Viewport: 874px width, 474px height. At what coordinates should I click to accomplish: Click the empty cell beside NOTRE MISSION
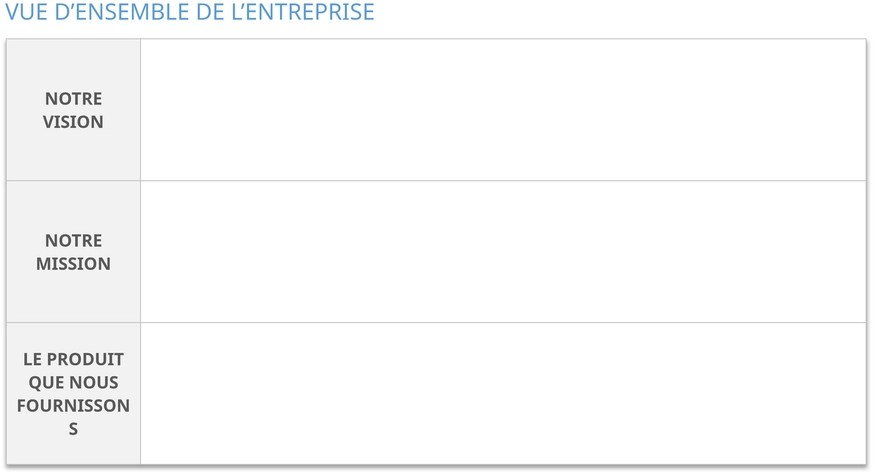point(503,251)
